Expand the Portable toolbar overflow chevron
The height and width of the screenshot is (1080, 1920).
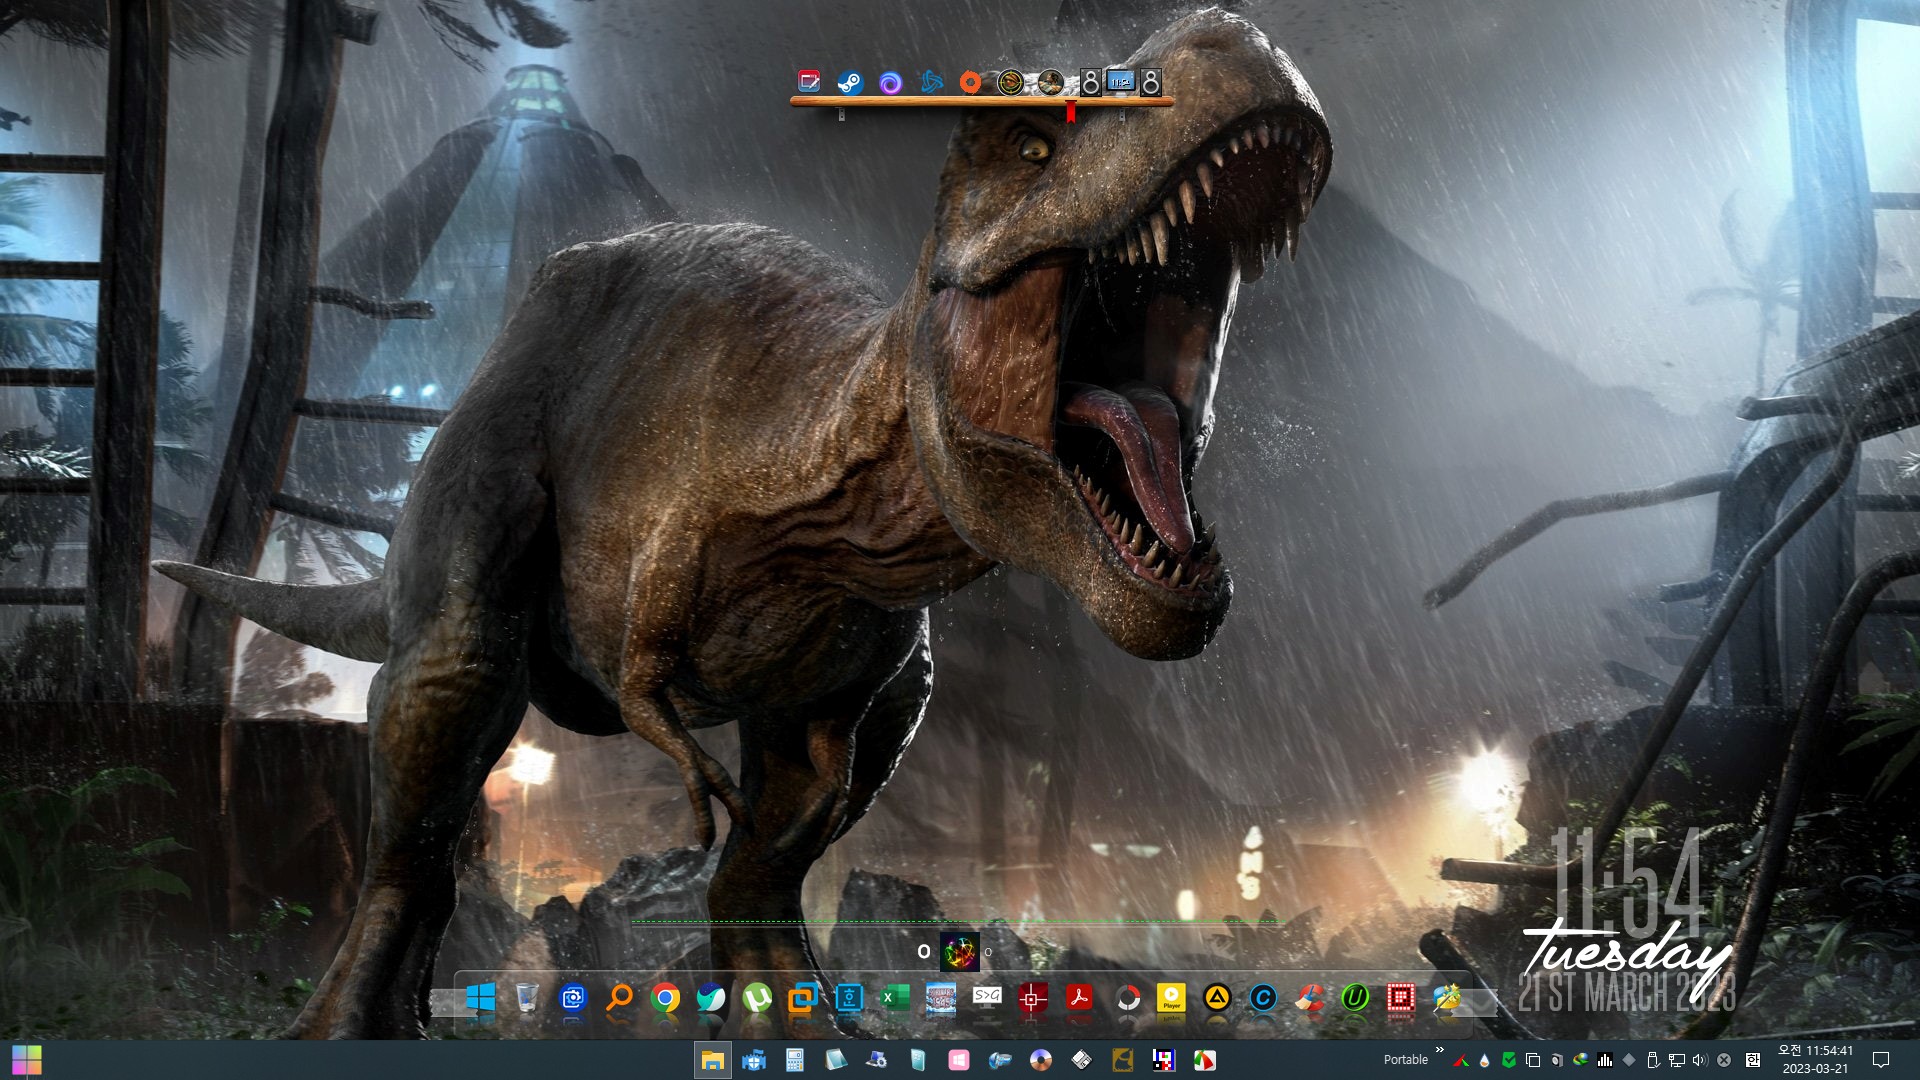(1440, 1050)
